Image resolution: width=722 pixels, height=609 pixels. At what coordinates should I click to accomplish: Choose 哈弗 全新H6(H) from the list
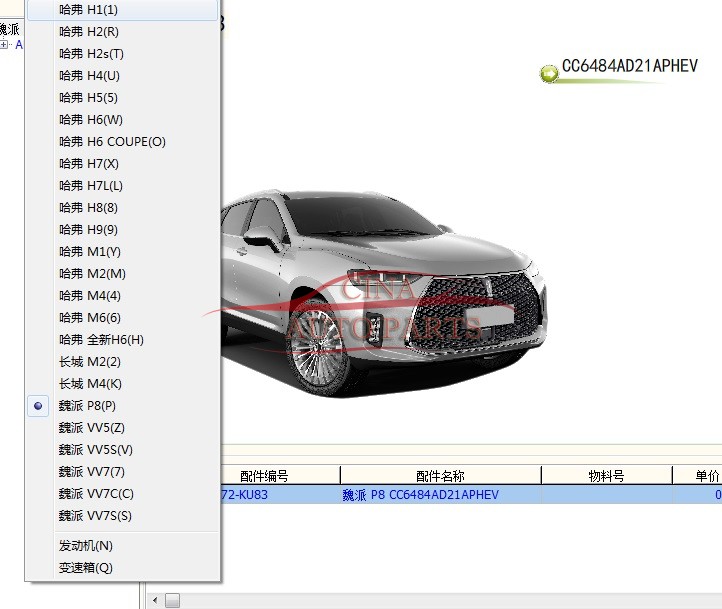tap(101, 340)
